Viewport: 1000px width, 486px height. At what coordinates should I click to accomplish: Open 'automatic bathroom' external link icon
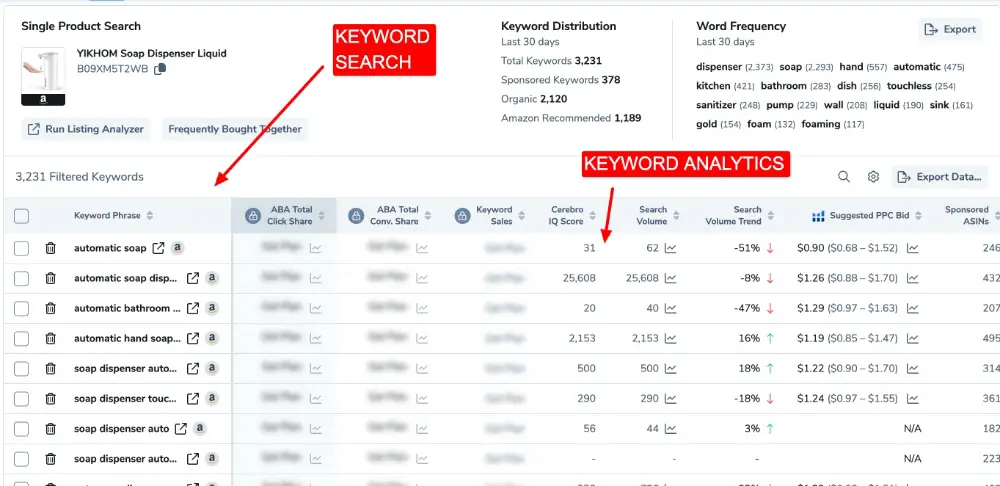tap(192, 308)
